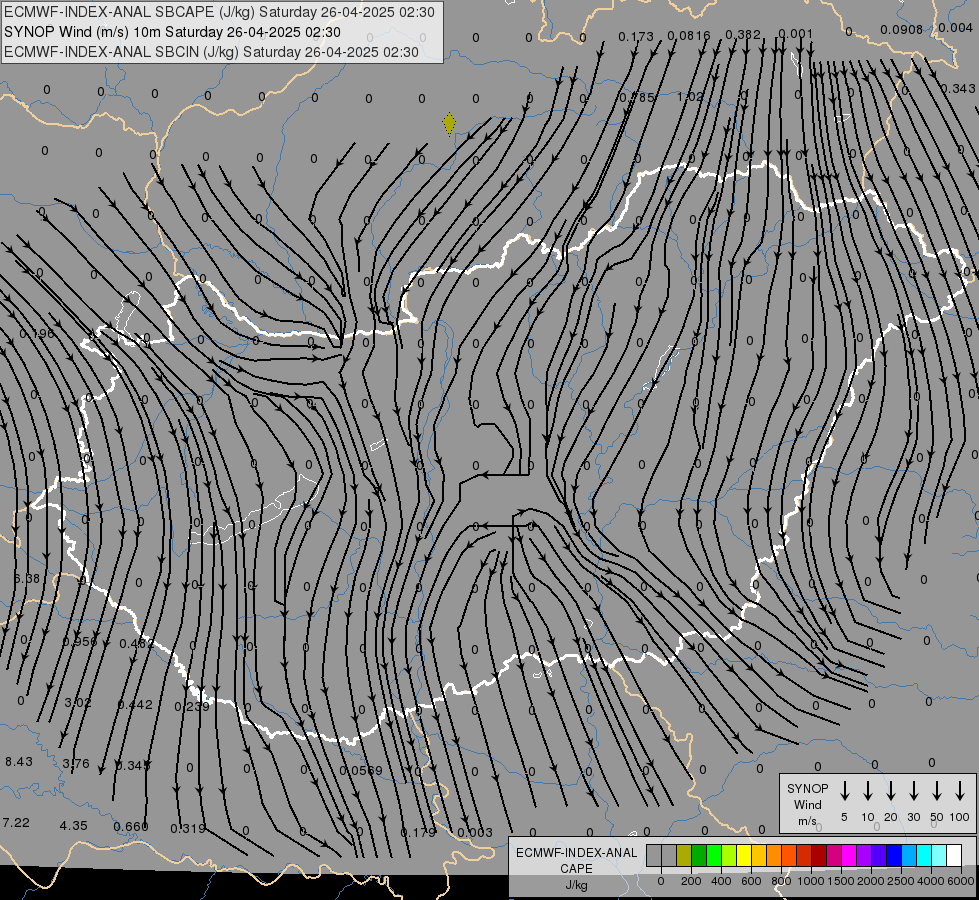Image resolution: width=979 pixels, height=900 pixels.
Task: Click the map value 0.239
Action: click(192, 706)
